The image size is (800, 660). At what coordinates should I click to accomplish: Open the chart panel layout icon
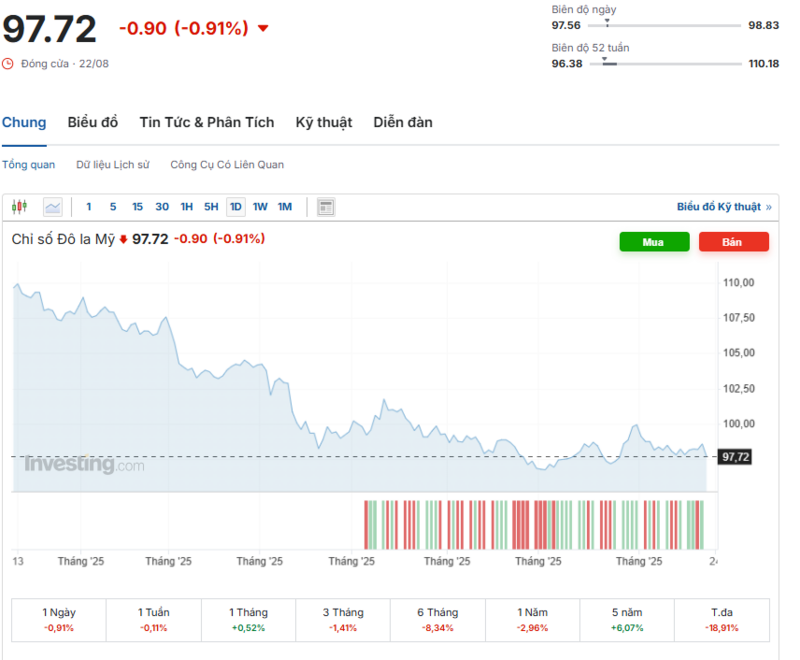tap(325, 206)
